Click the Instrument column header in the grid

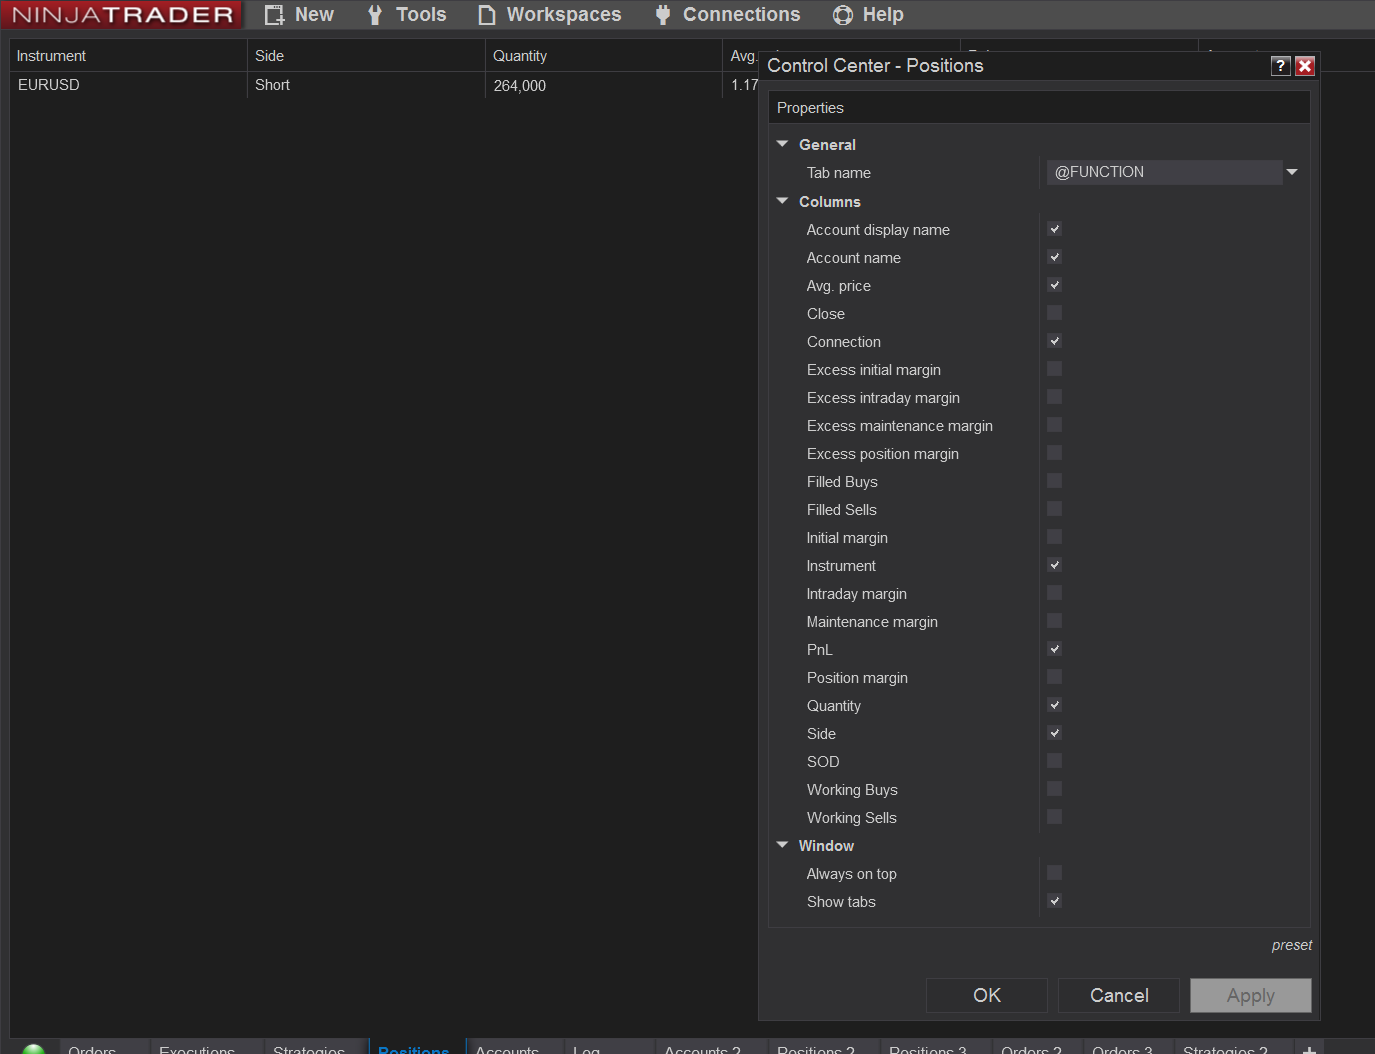point(128,56)
